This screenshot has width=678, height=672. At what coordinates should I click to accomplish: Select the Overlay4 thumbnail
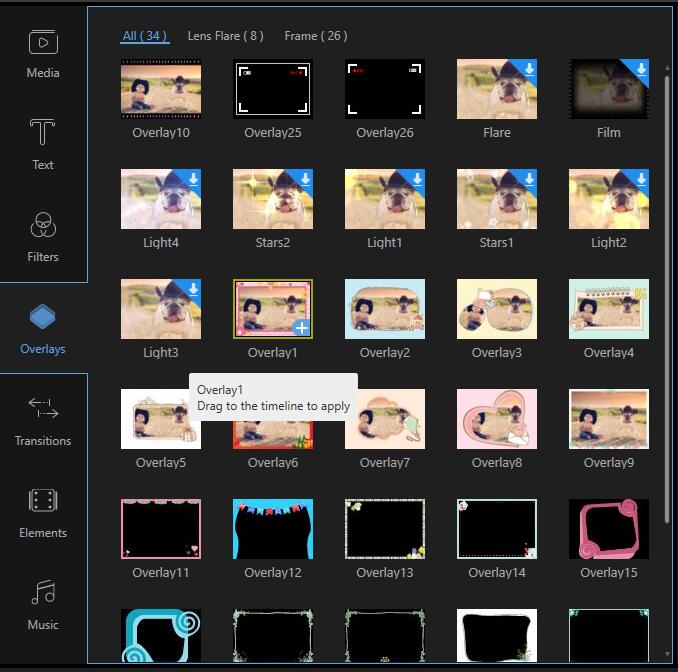[x=609, y=309]
